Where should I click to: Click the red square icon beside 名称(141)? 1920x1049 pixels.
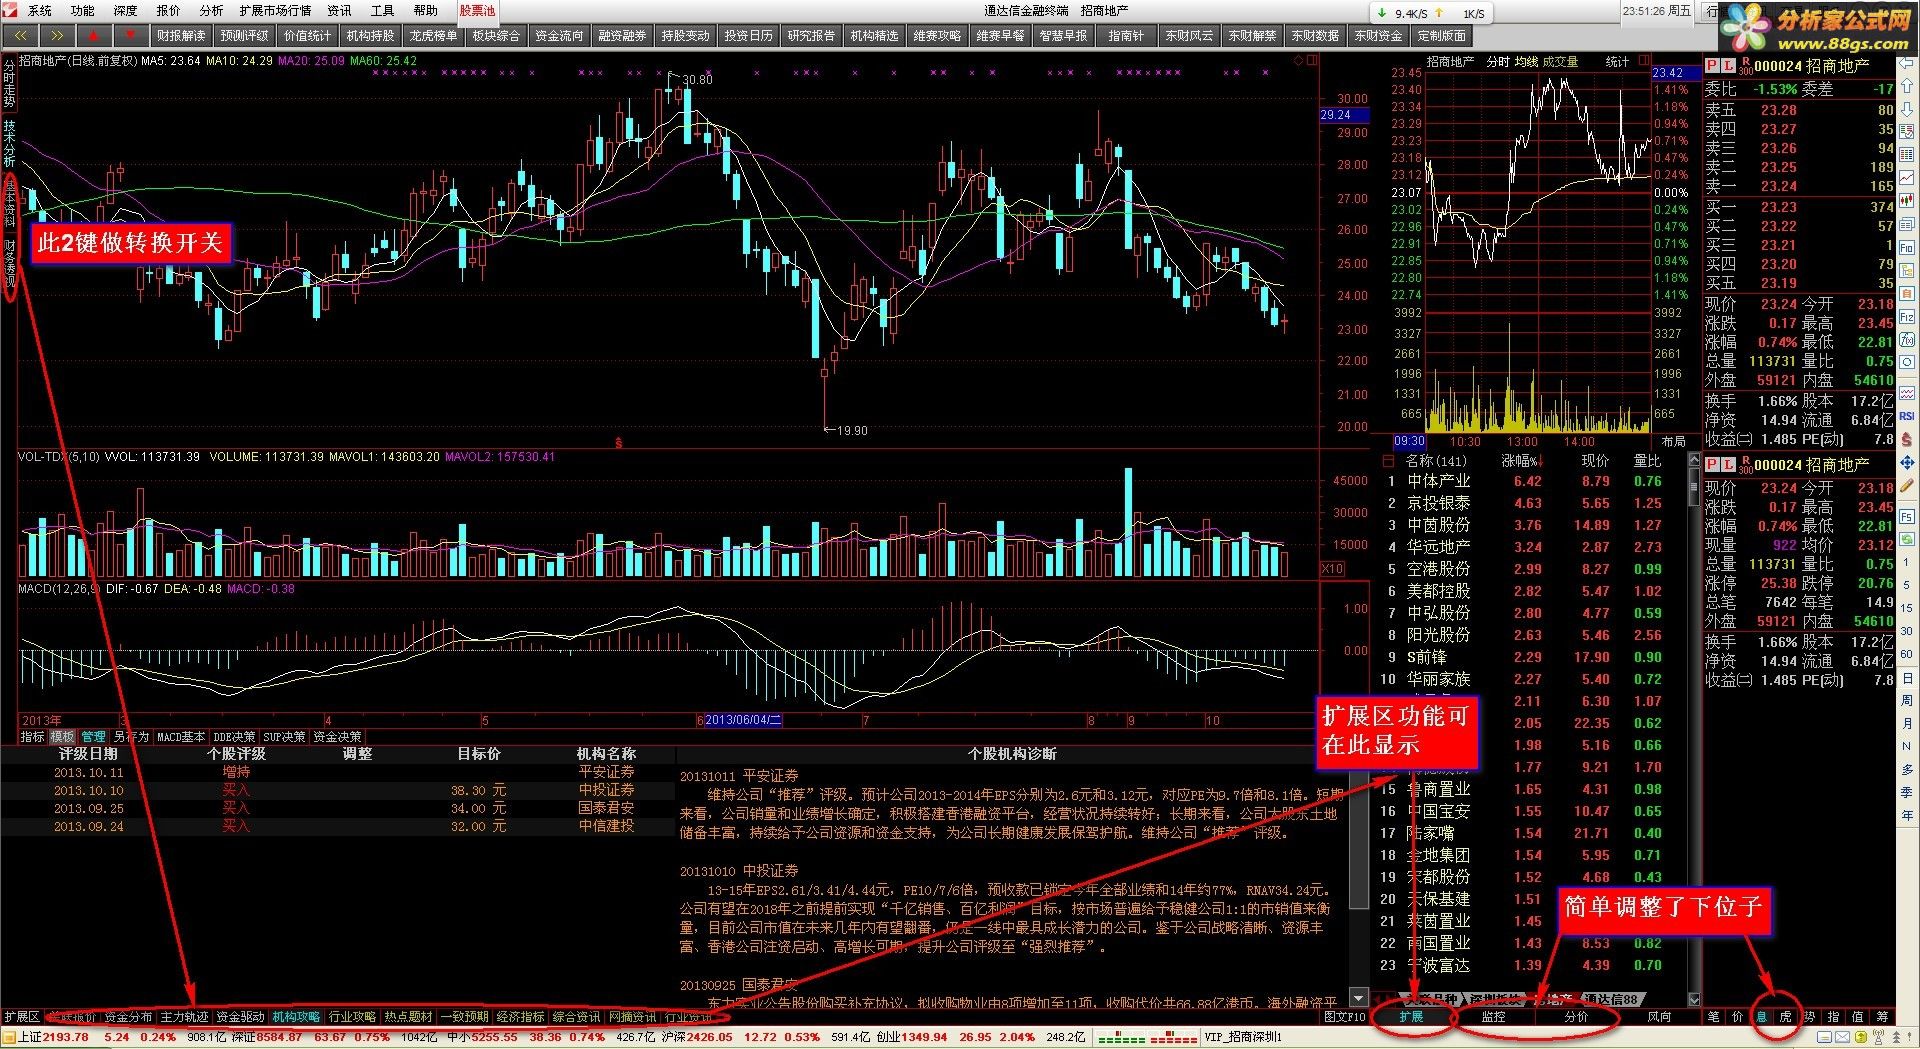coord(1387,461)
